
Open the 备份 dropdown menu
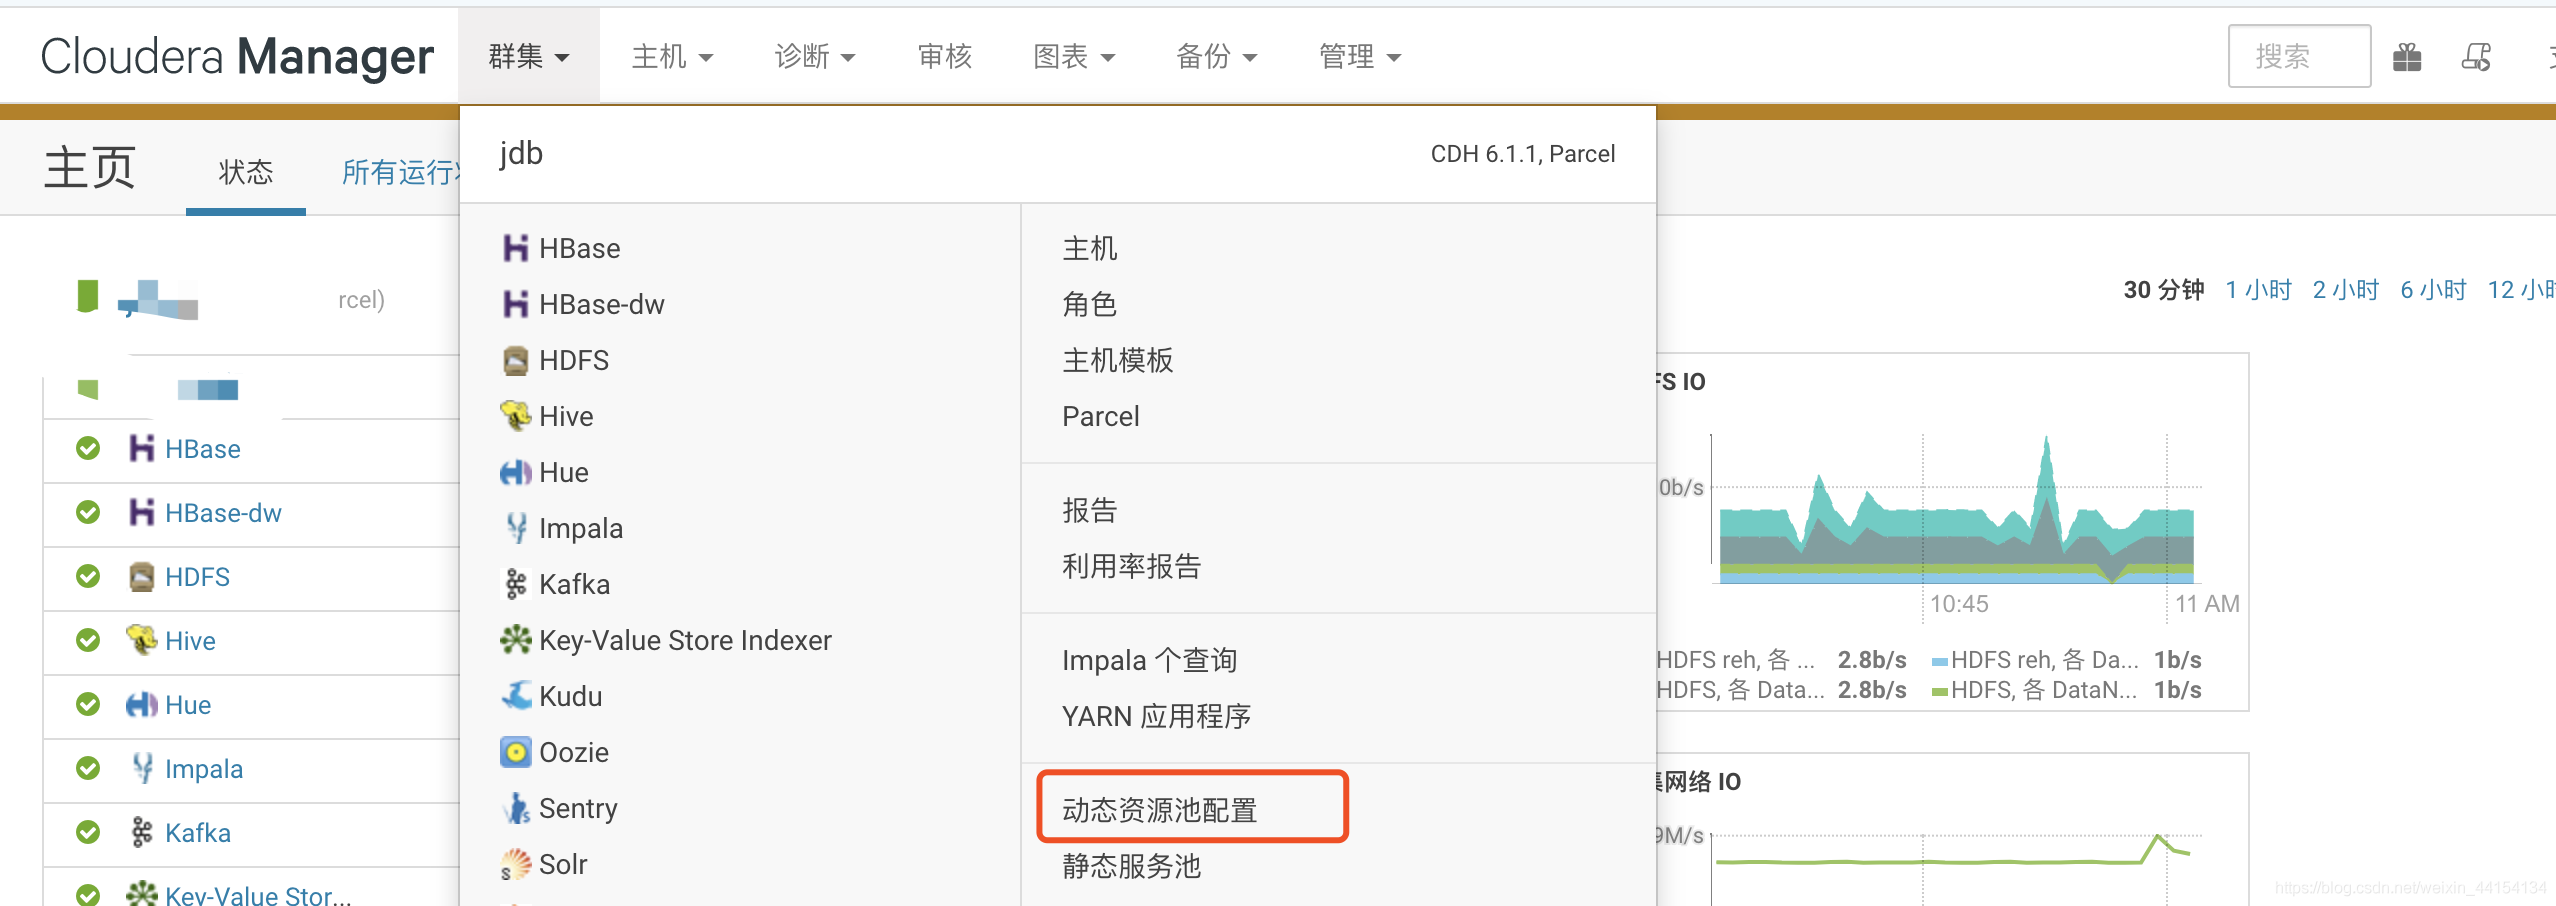coord(1217,56)
